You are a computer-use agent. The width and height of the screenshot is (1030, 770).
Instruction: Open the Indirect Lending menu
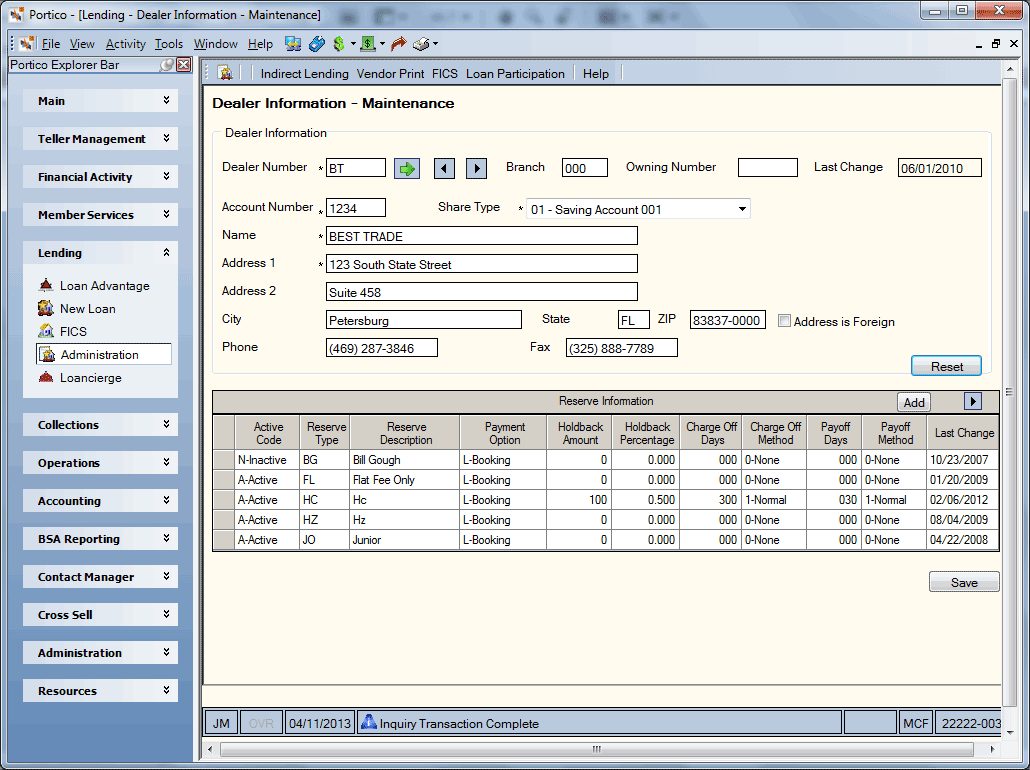(304, 74)
